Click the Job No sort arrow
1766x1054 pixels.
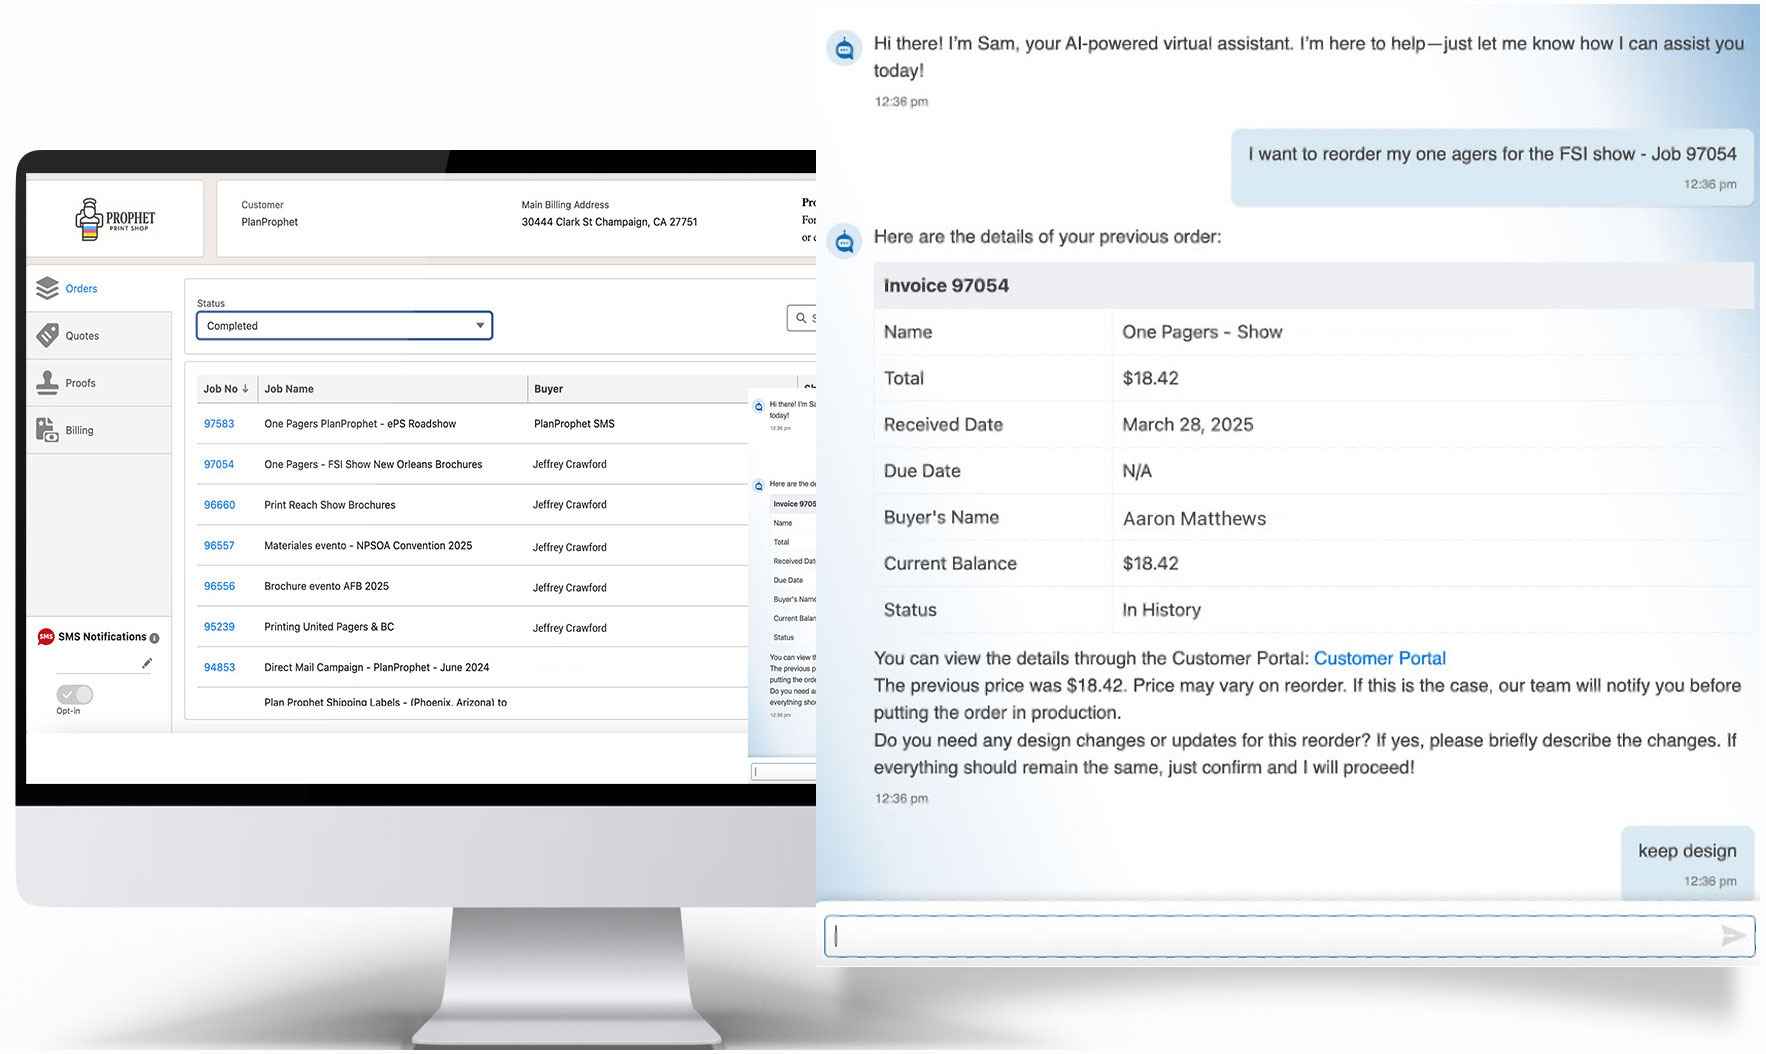click(x=243, y=388)
